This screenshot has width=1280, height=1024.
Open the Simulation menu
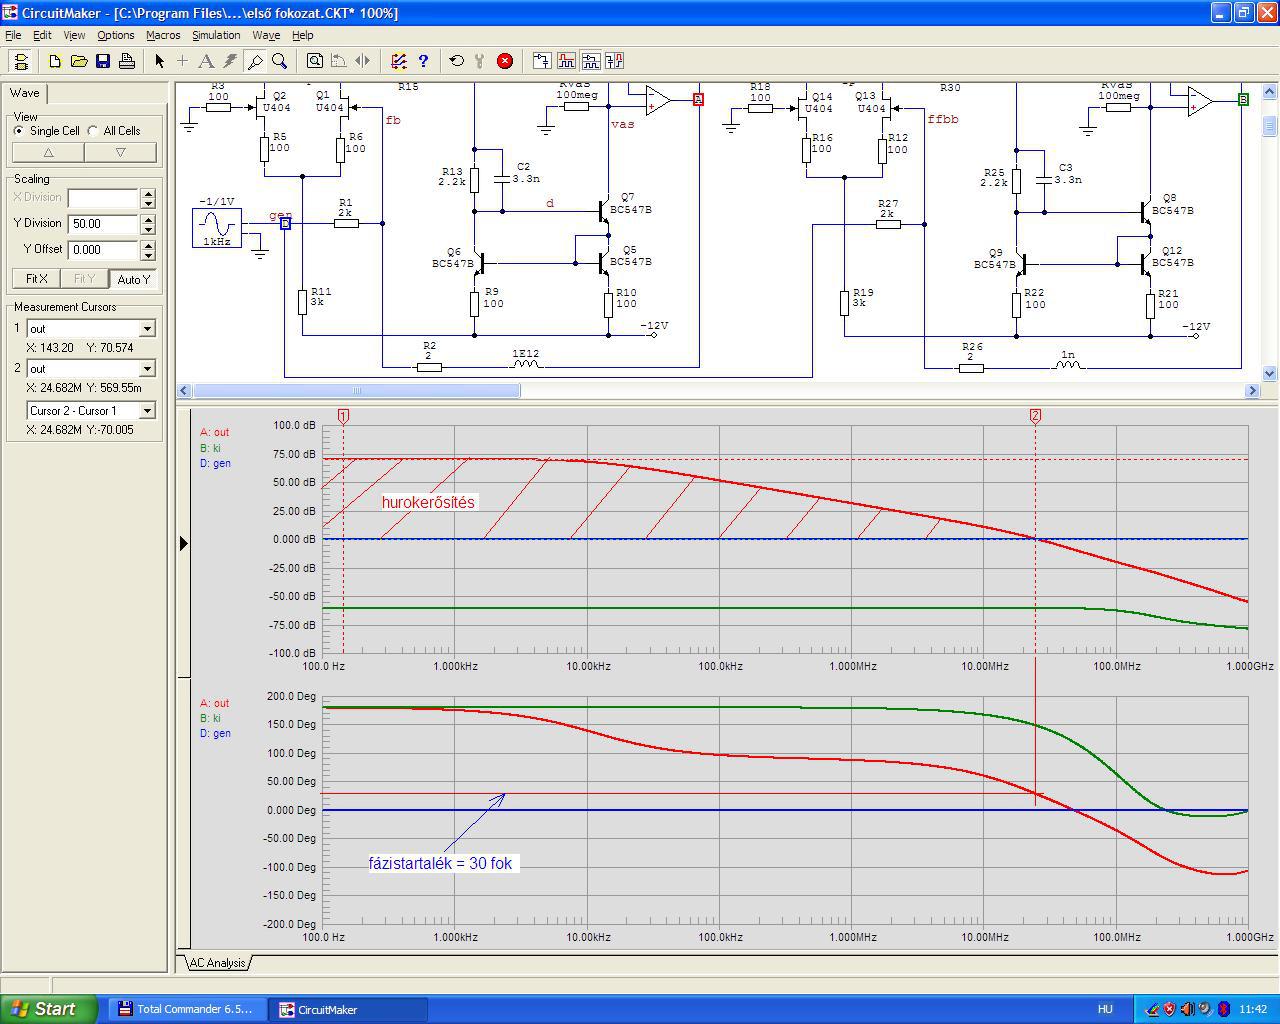(216, 35)
